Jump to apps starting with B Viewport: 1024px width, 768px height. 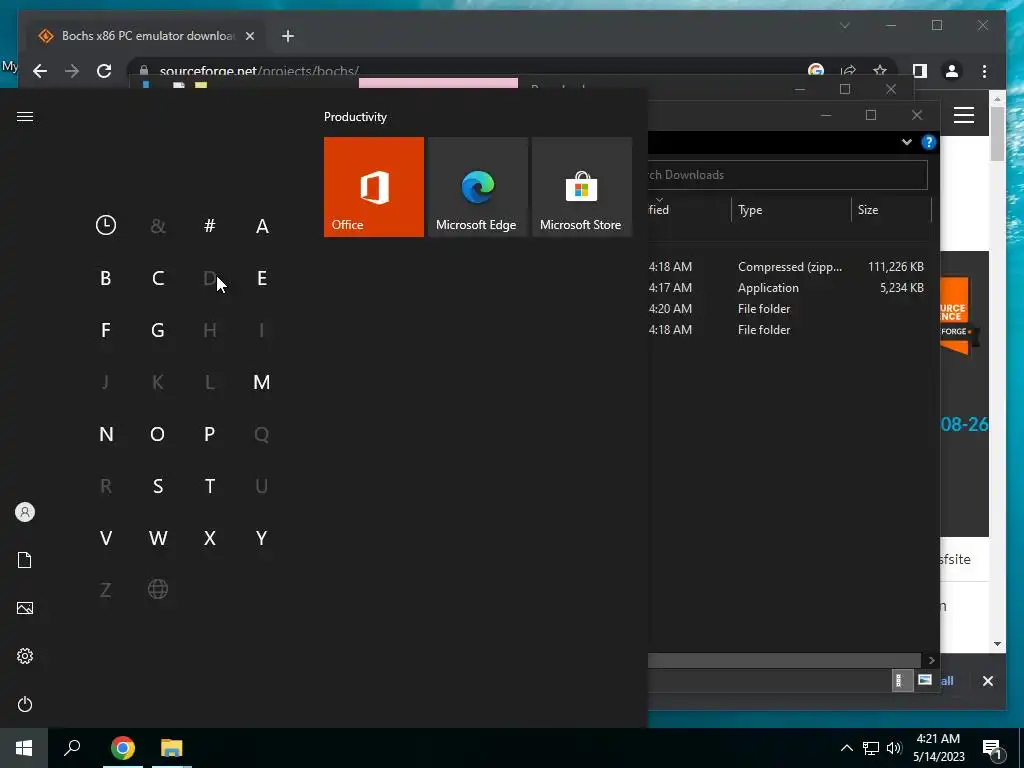(x=106, y=278)
